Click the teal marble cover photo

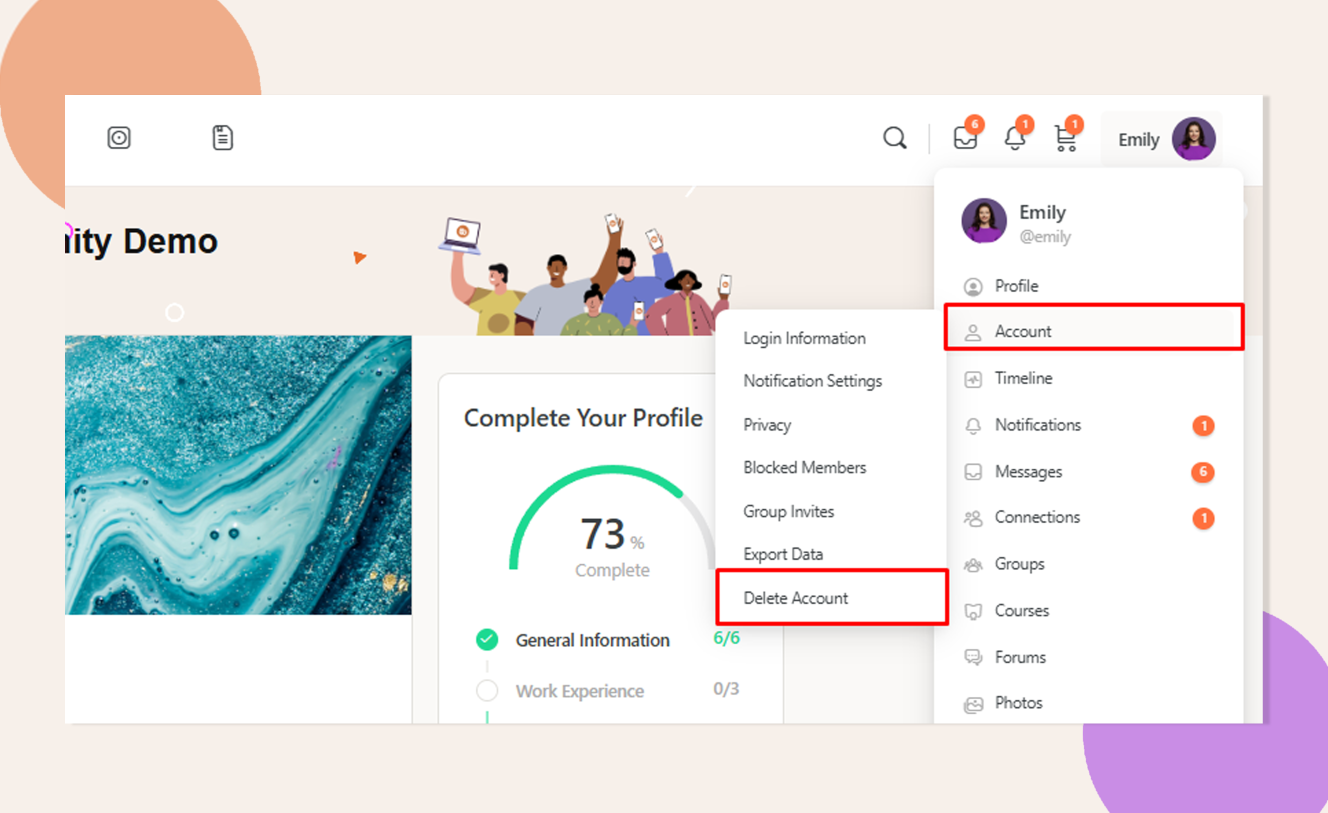(x=238, y=475)
